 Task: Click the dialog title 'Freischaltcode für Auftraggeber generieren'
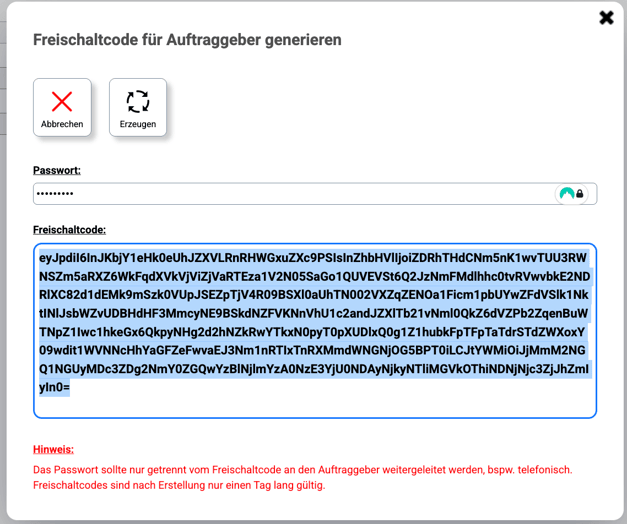point(187,40)
